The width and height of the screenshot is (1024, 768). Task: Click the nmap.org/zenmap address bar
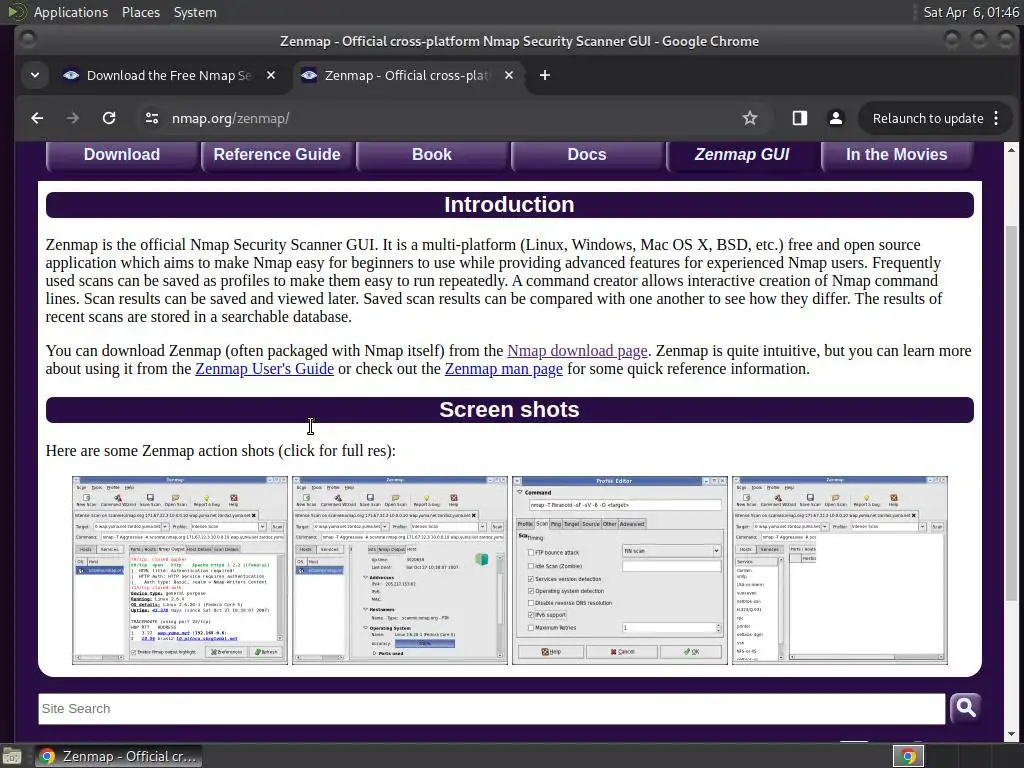pos(451,118)
